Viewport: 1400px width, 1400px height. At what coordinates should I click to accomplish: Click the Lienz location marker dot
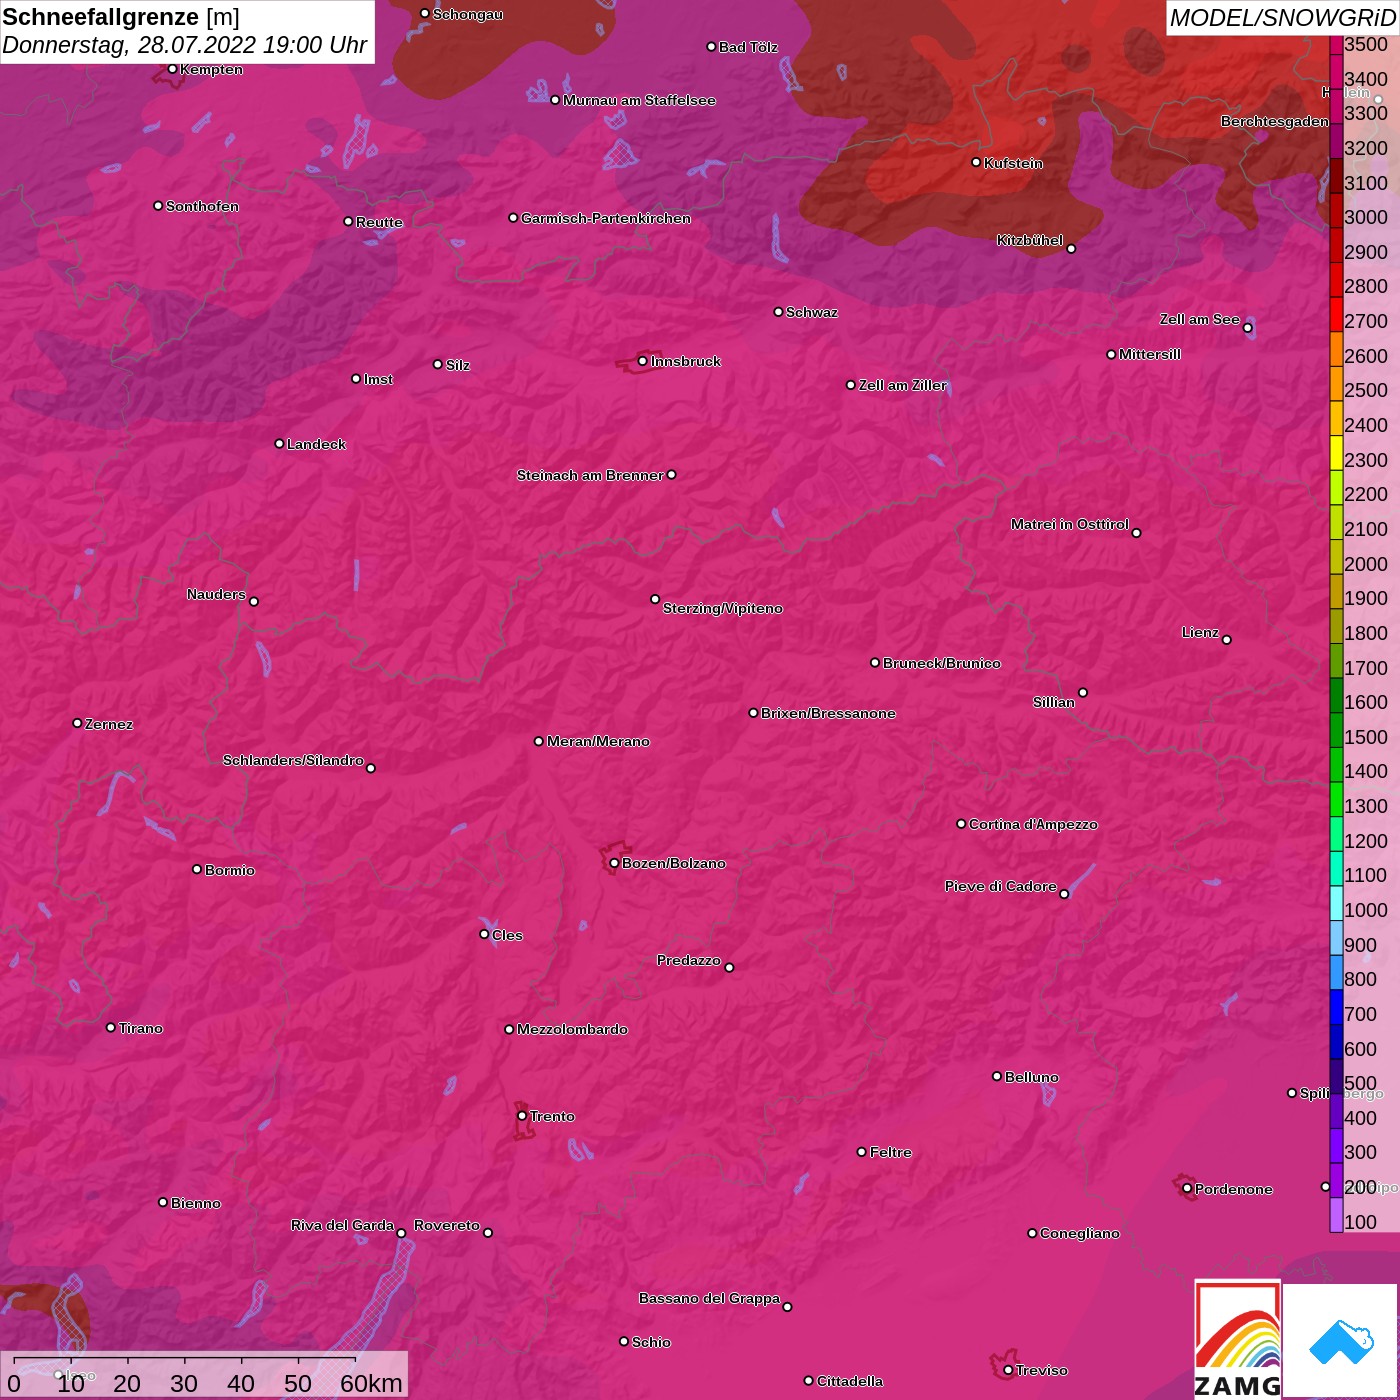coord(1227,640)
